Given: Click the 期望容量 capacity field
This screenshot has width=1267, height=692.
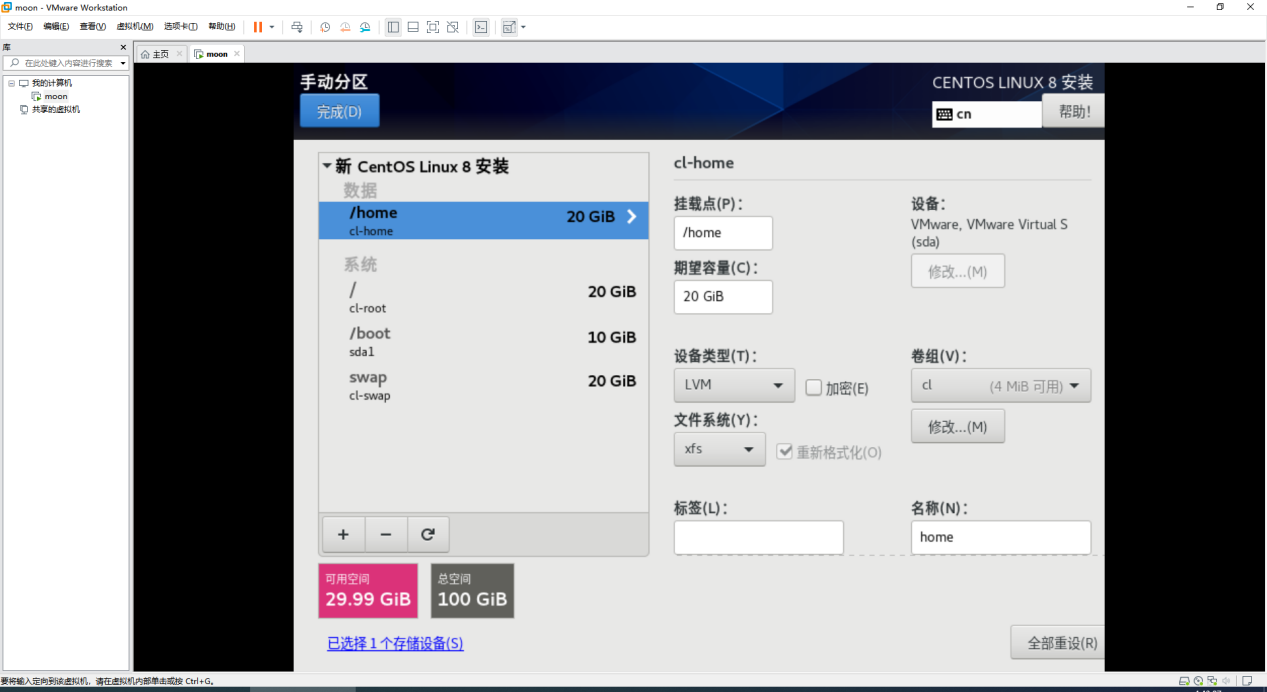Looking at the screenshot, I should pyautogui.click(x=723, y=296).
